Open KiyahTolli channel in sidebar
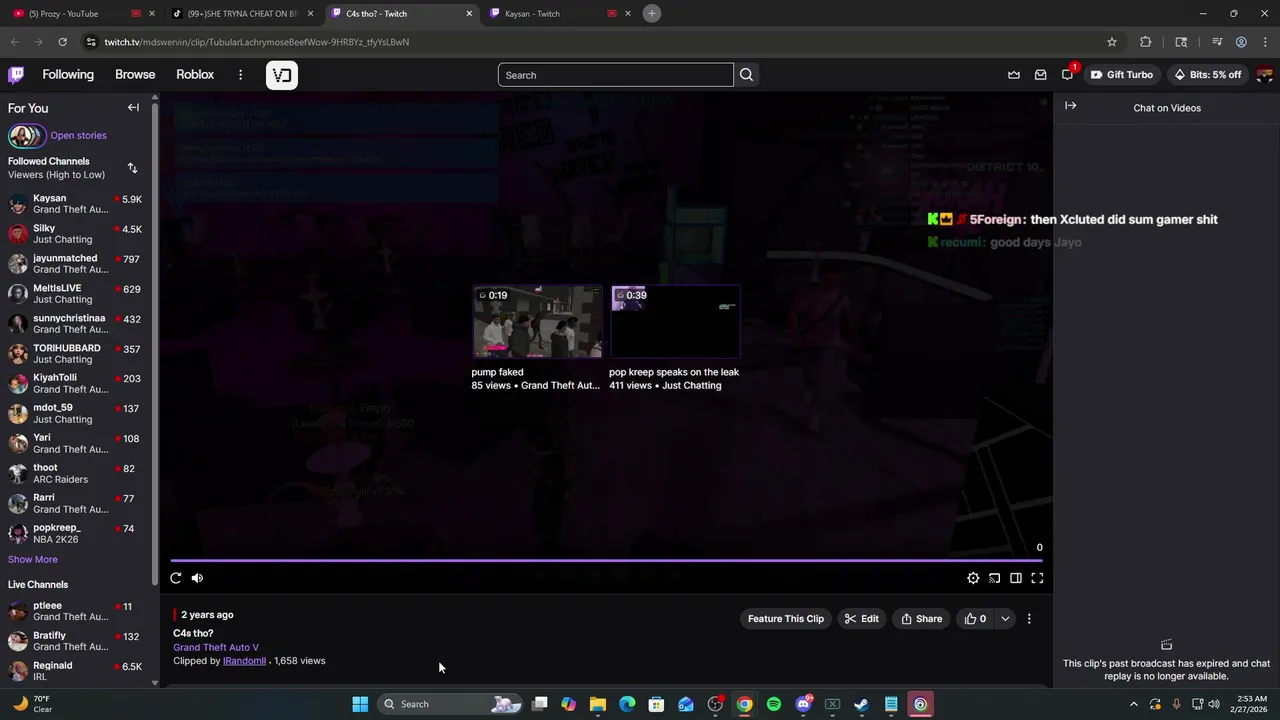Viewport: 1280px width, 720px height. tap(75, 384)
